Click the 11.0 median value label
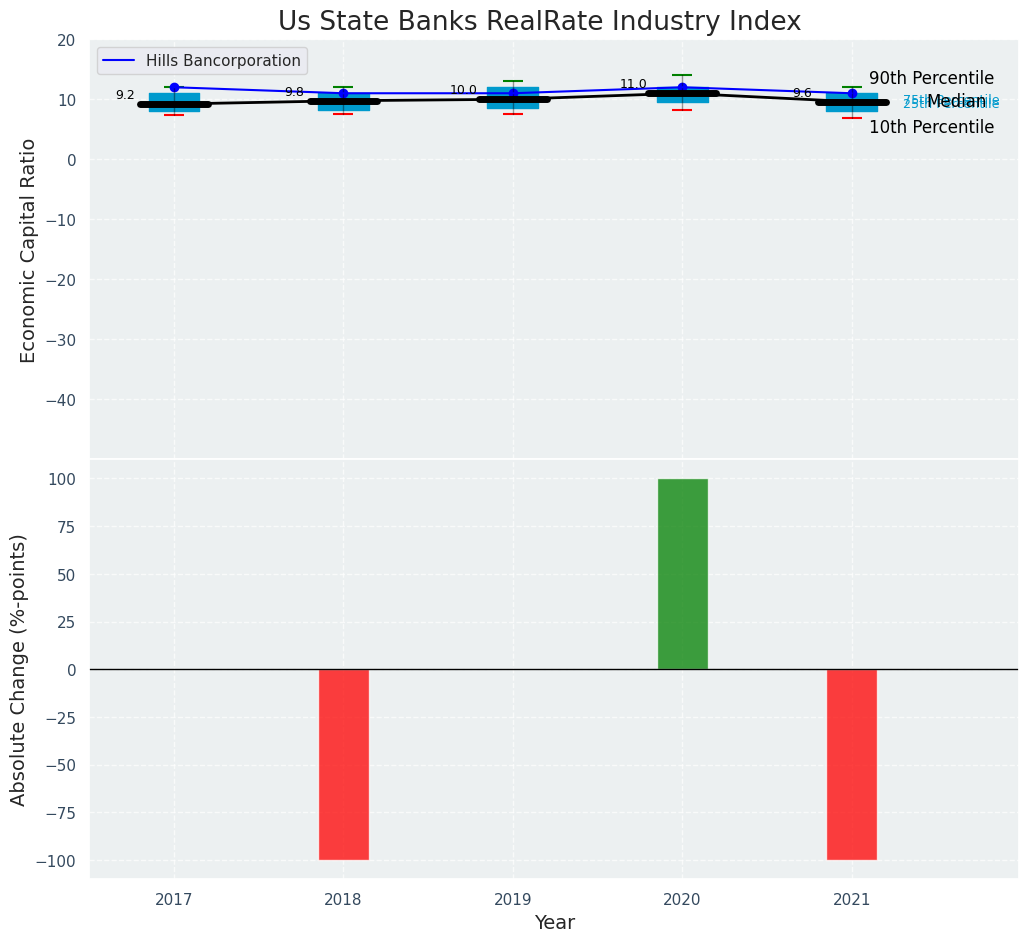The height and width of the screenshot is (942, 1029). coord(633,84)
